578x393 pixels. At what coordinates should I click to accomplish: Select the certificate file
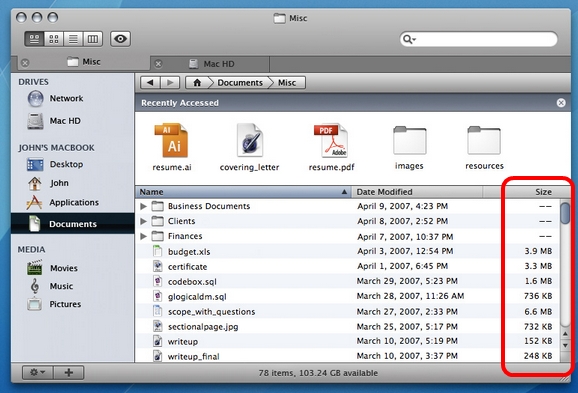[348, 266]
